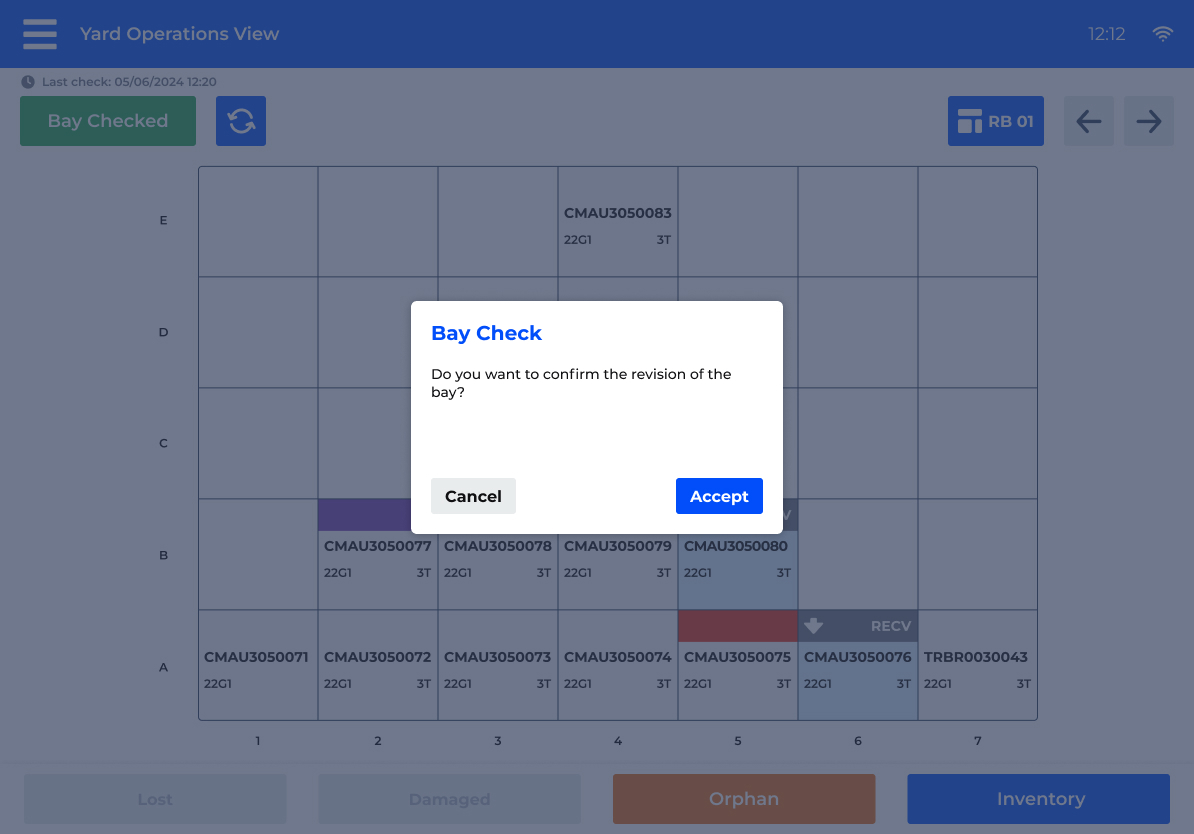The width and height of the screenshot is (1194, 834).
Task: Click the red status bar above CMAU3050075
Action: pos(737,626)
